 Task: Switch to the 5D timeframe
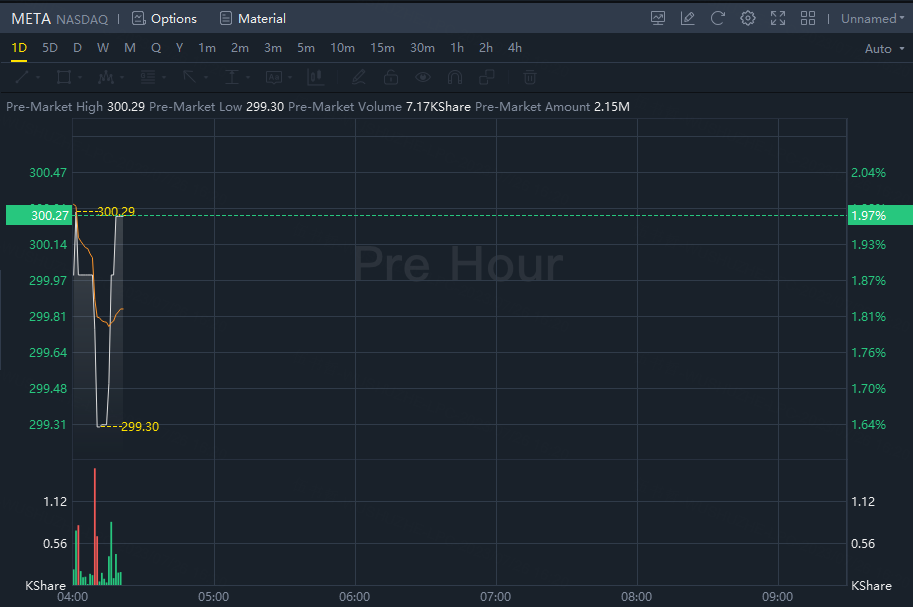tap(49, 48)
